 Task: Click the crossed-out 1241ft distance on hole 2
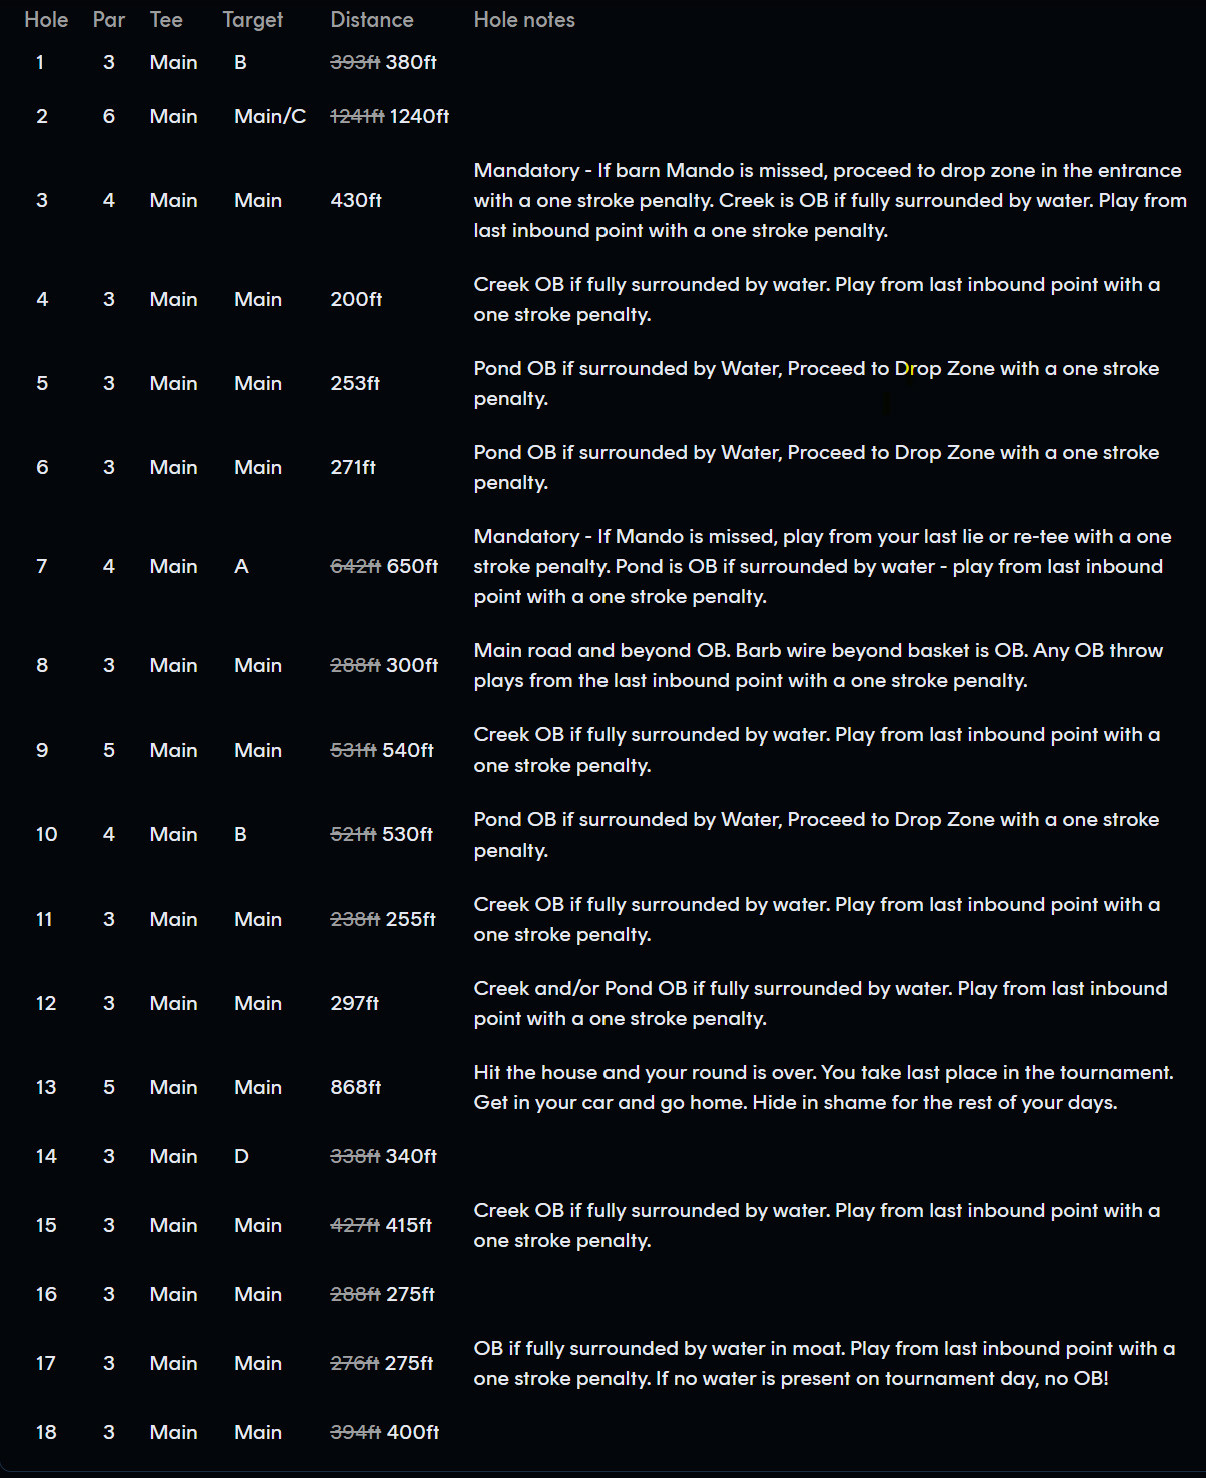pyautogui.click(x=357, y=116)
